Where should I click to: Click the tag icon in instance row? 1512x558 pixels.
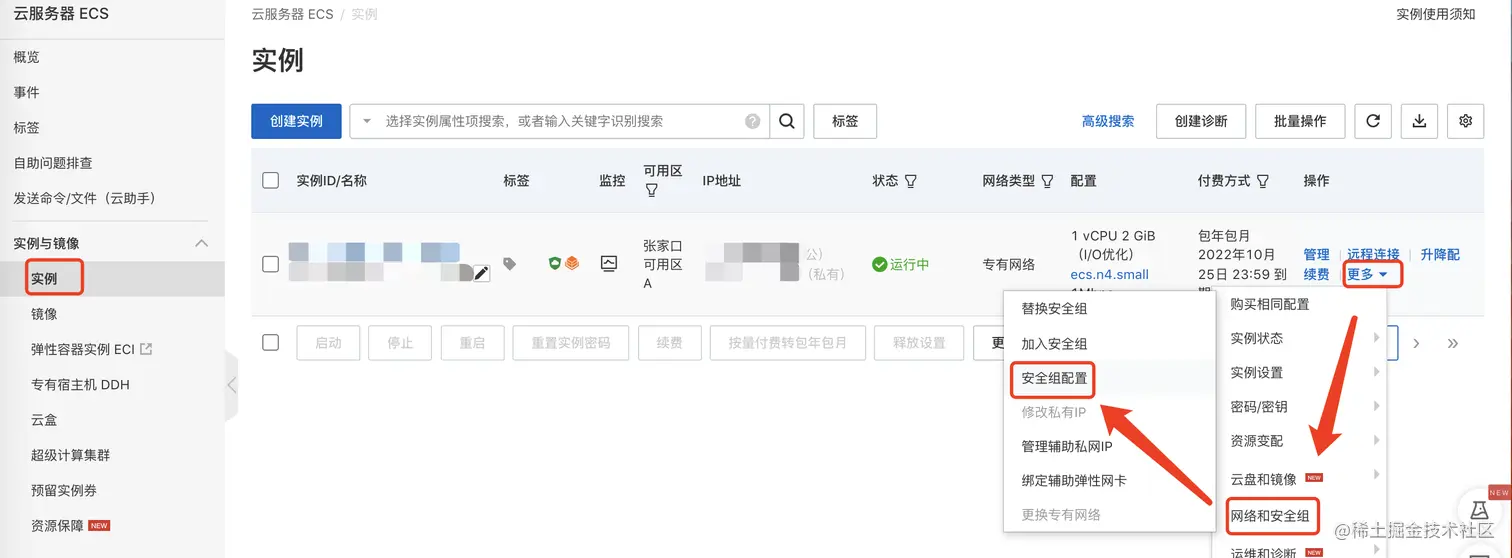[x=510, y=264]
